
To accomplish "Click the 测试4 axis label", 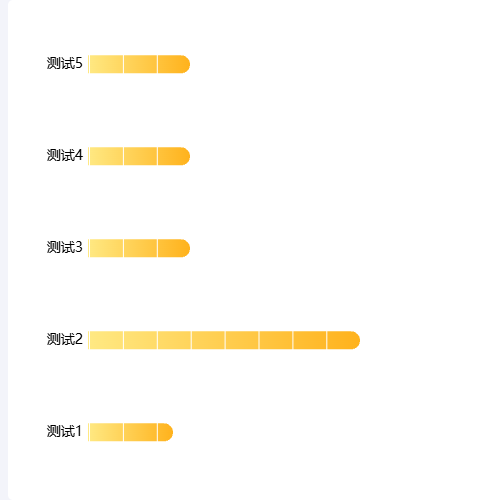I will tap(64, 155).
